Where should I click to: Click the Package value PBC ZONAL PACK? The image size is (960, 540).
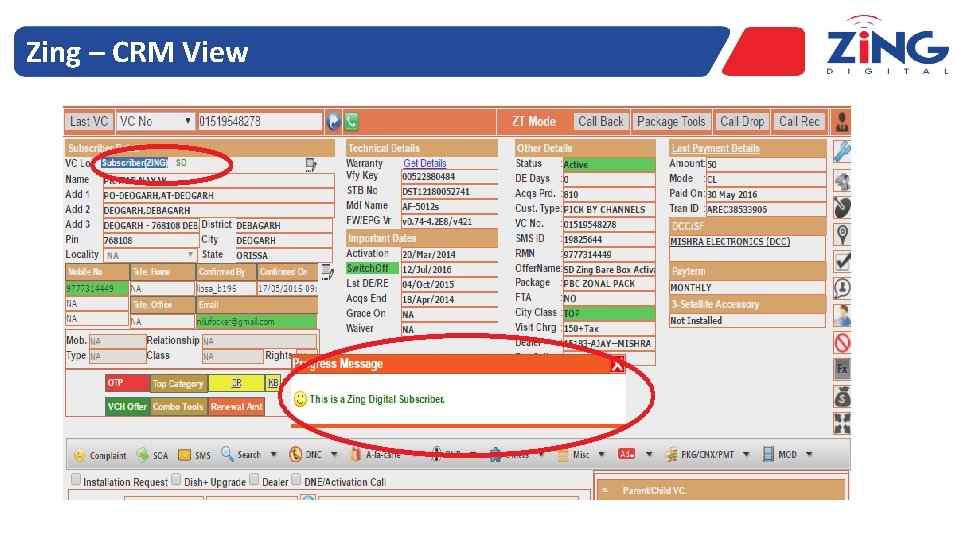click(609, 283)
